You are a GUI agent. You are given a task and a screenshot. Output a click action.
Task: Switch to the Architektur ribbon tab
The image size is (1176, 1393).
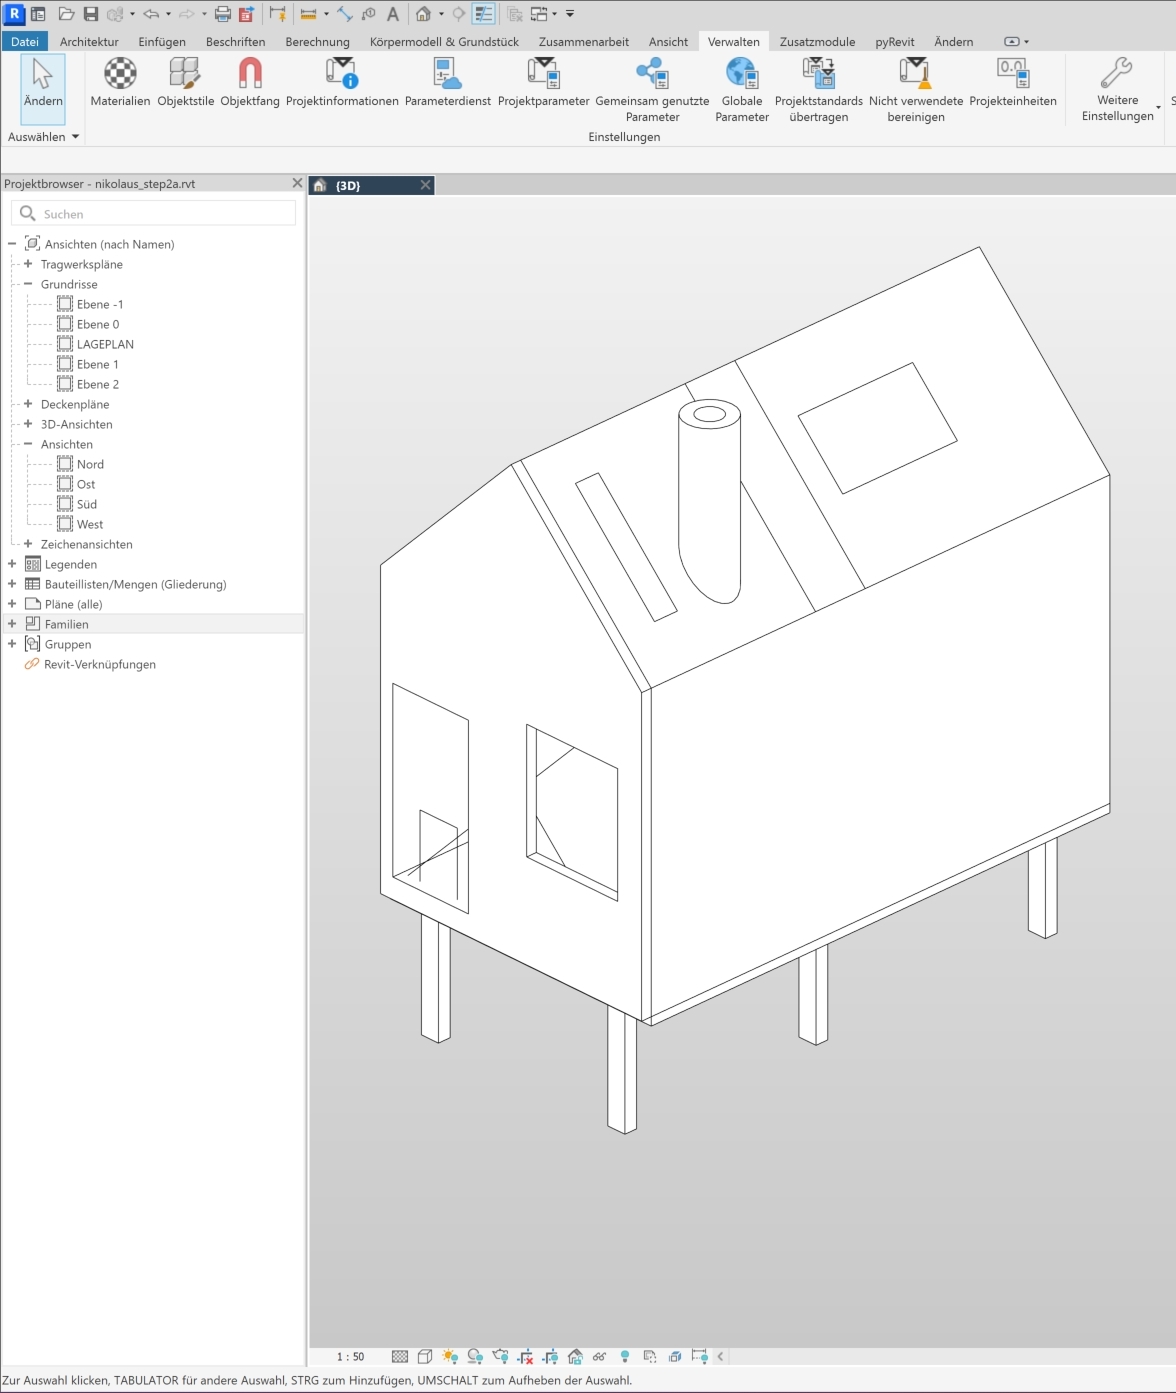click(89, 42)
